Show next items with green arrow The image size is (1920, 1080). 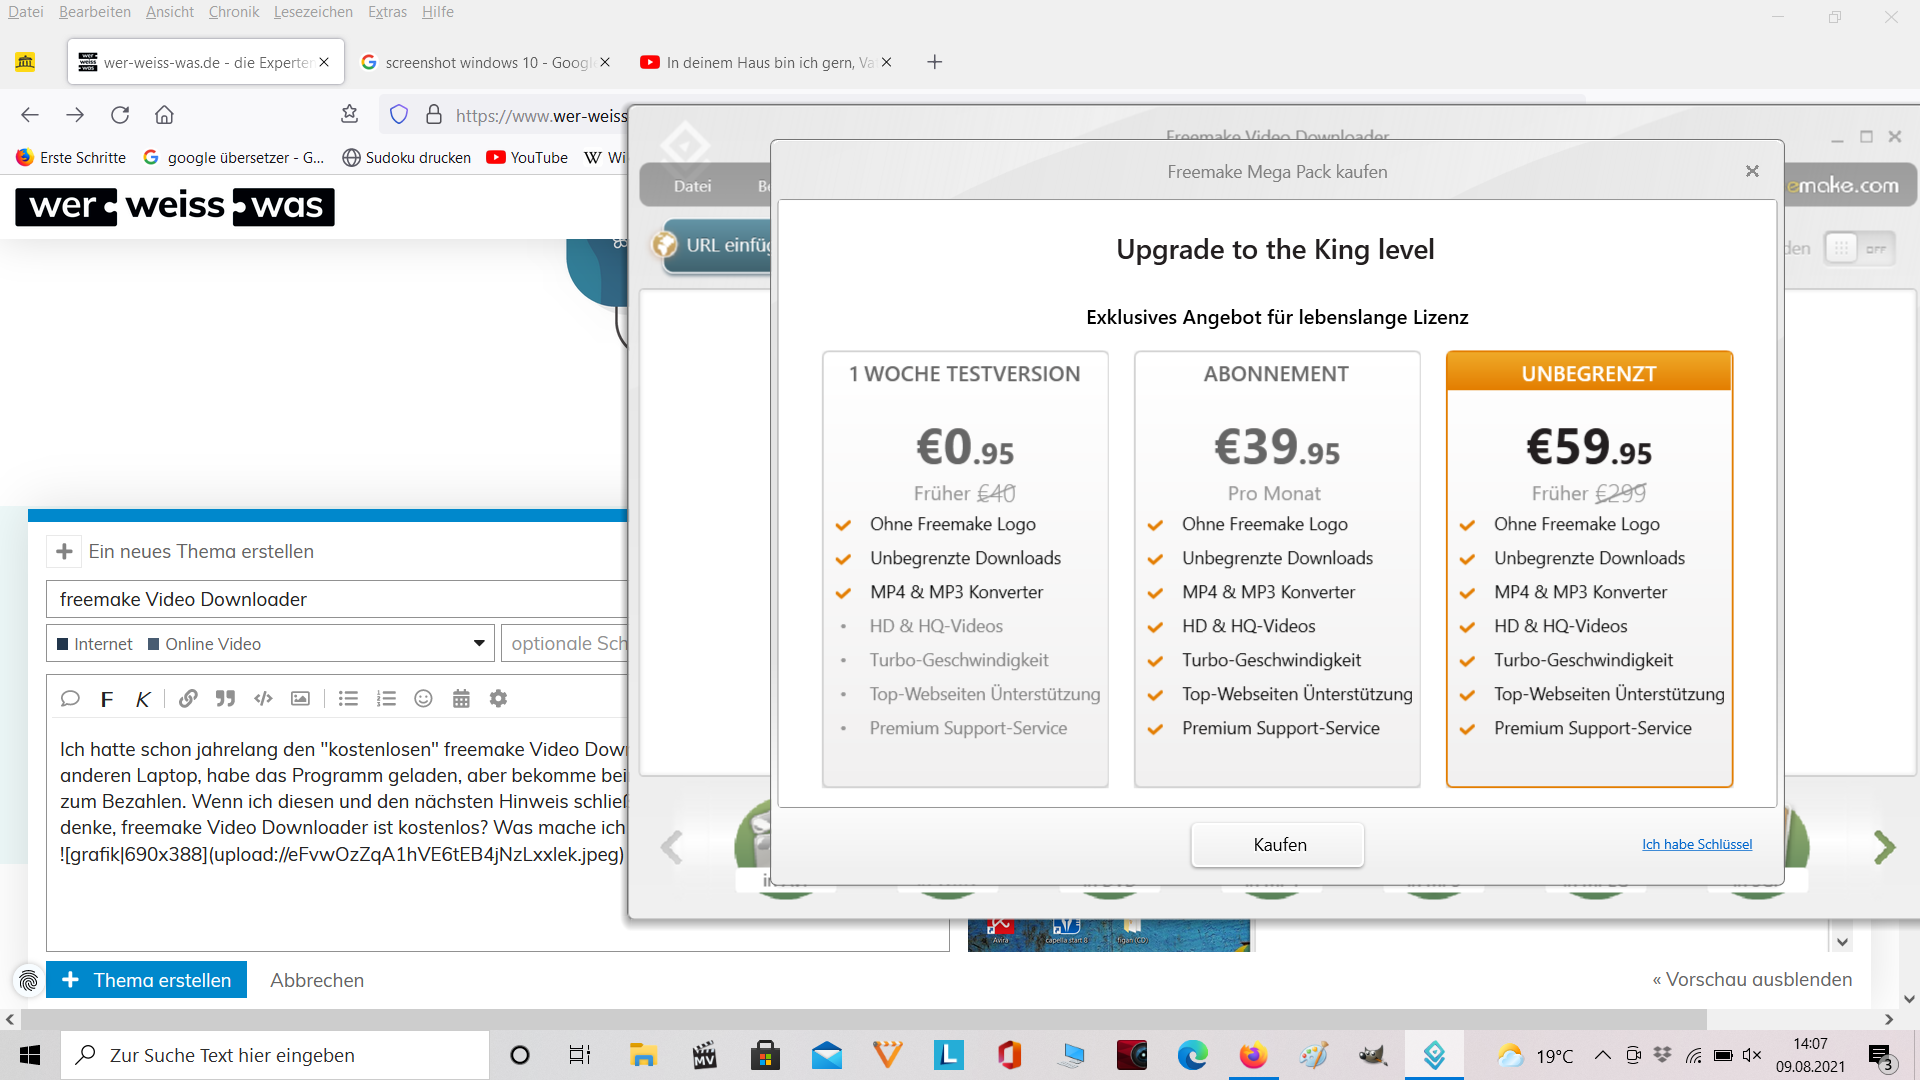[x=1884, y=847]
